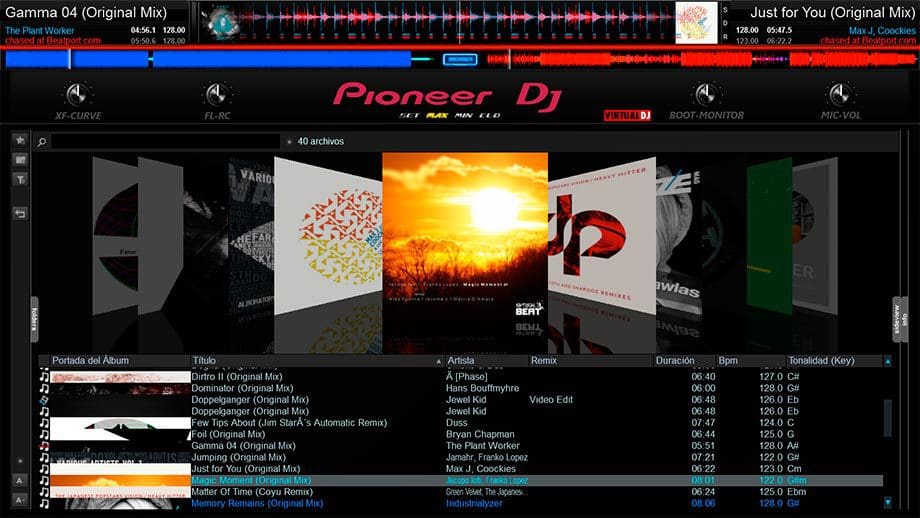Click the small dot icon above font buttons

tap(20, 461)
